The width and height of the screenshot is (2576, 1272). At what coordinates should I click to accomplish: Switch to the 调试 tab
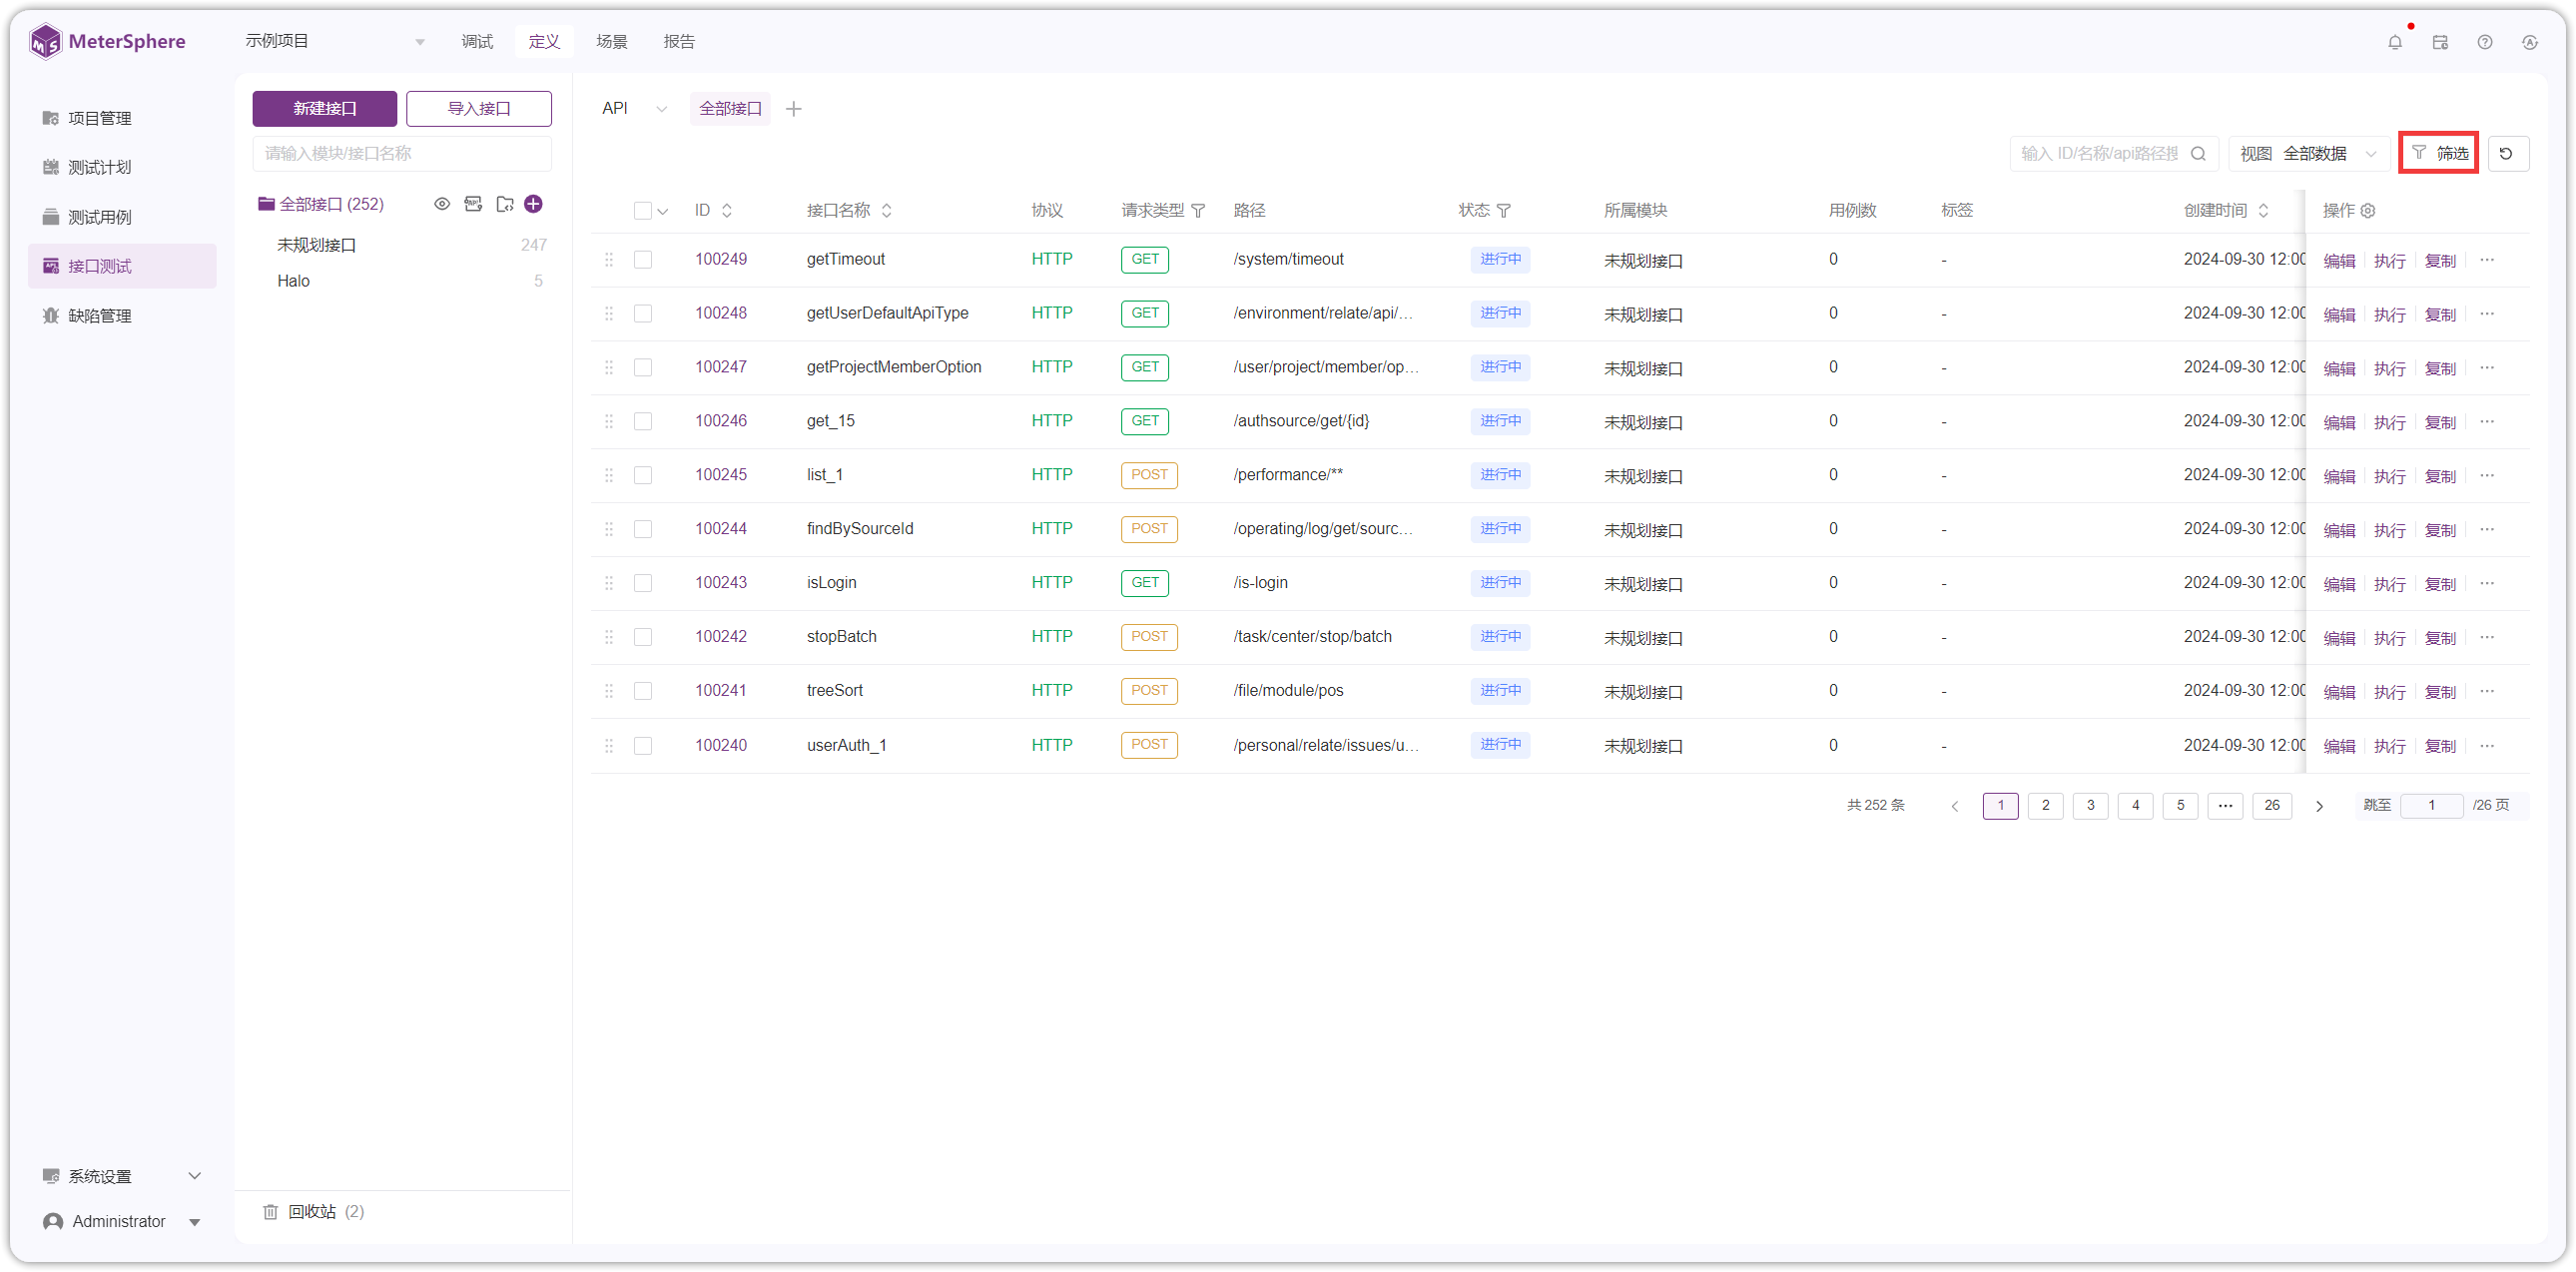pos(477,41)
